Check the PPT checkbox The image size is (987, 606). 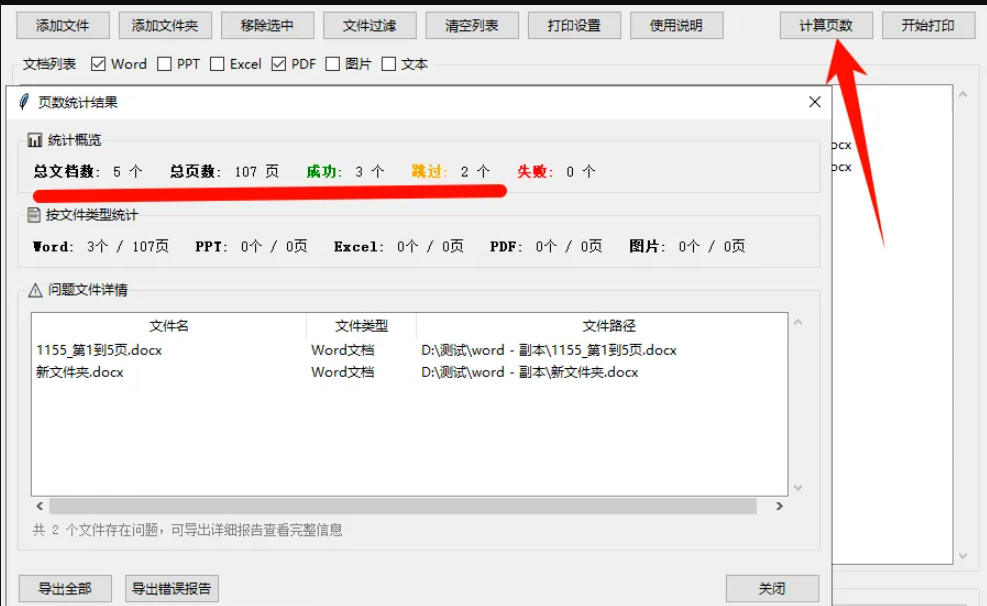pos(164,64)
